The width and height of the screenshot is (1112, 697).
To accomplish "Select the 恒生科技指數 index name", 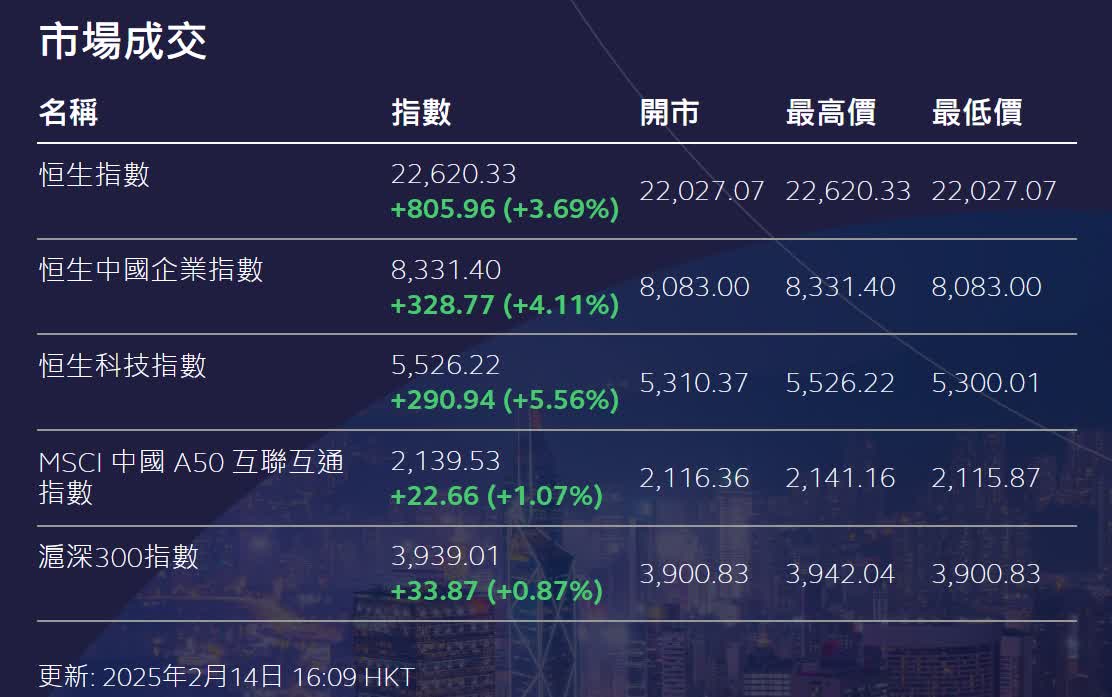I will pos(123,365).
